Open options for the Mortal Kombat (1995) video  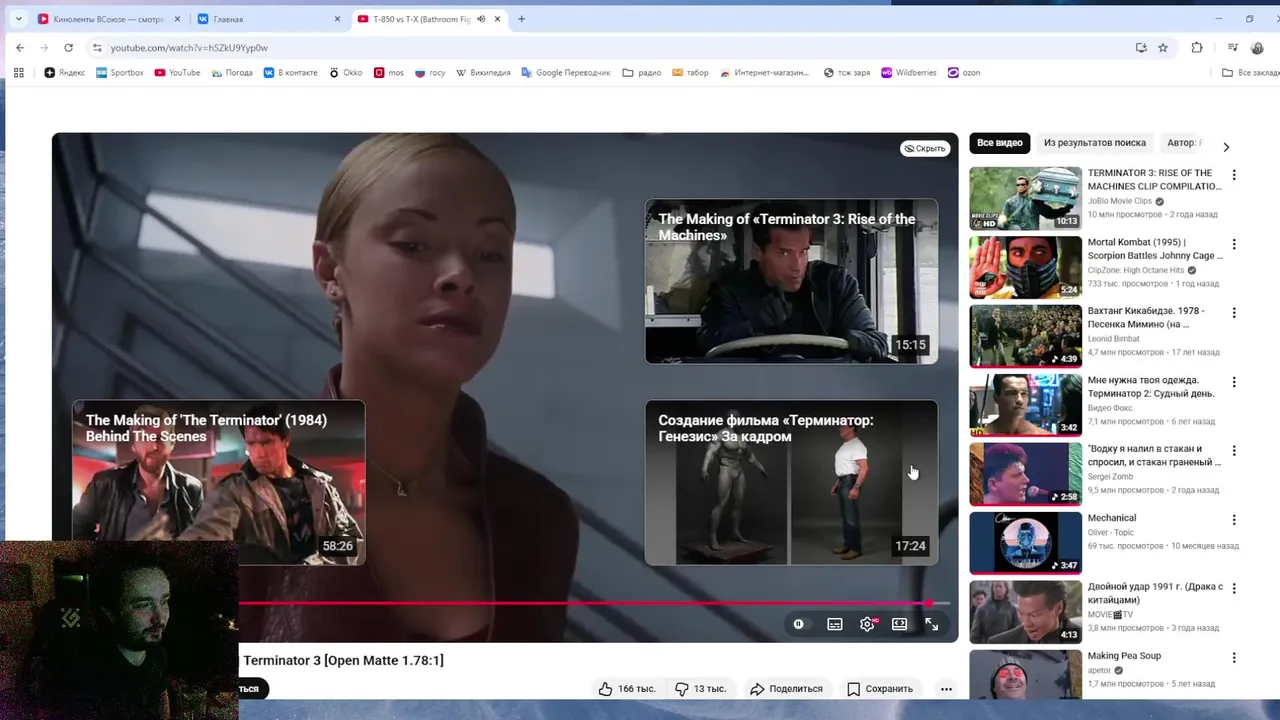(x=1234, y=244)
